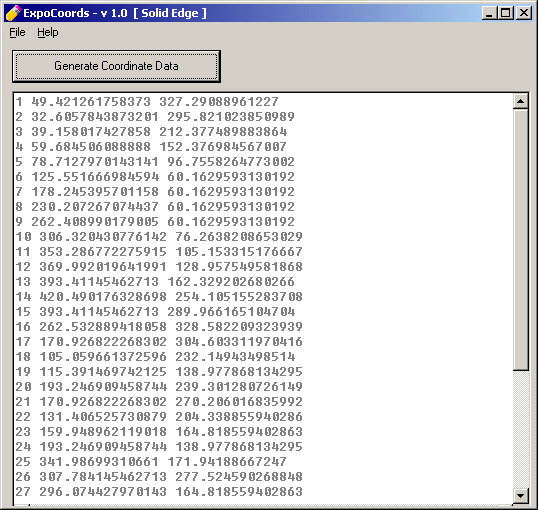Click row 1 starting with 49.421261758373
The height and width of the screenshot is (510, 538).
(147, 102)
